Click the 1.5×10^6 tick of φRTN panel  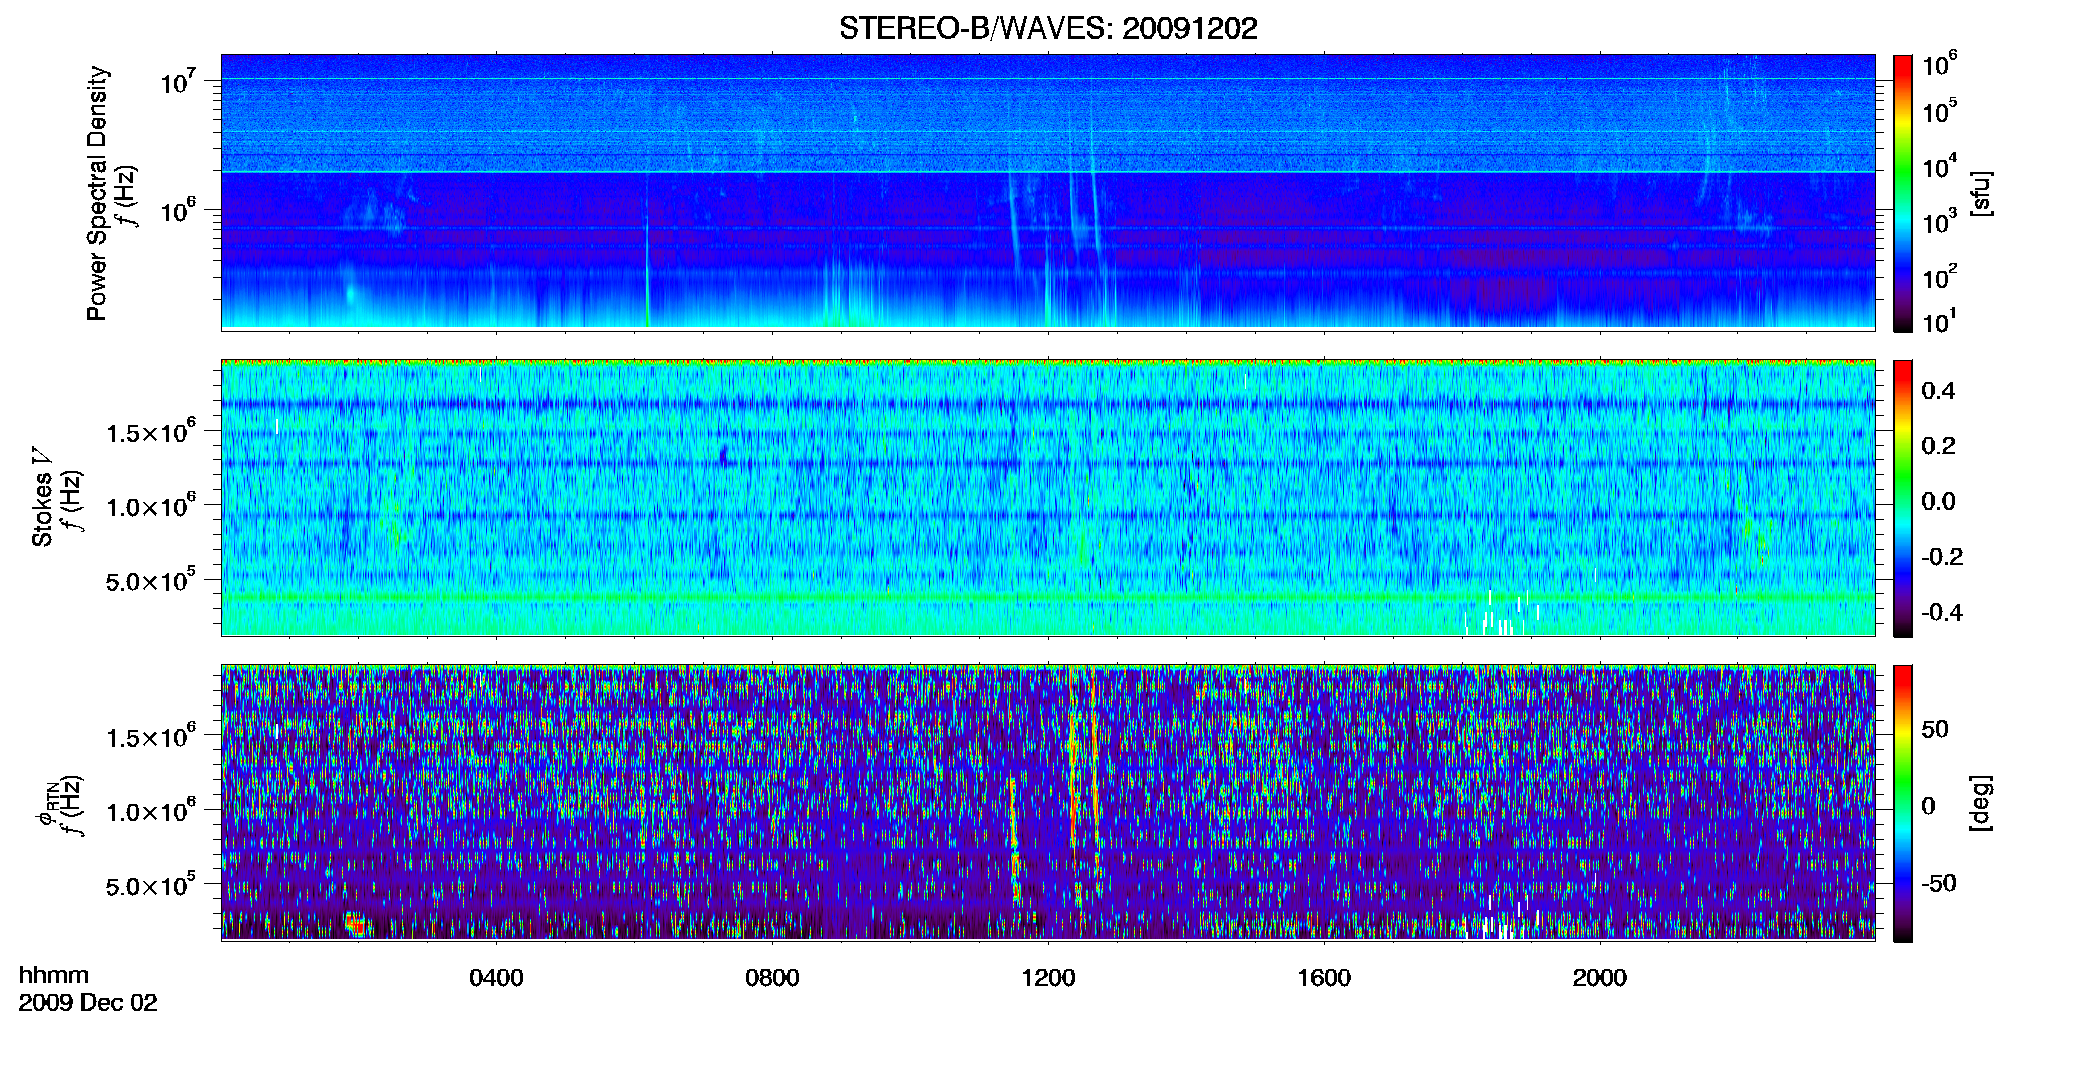pyautogui.click(x=151, y=736)
